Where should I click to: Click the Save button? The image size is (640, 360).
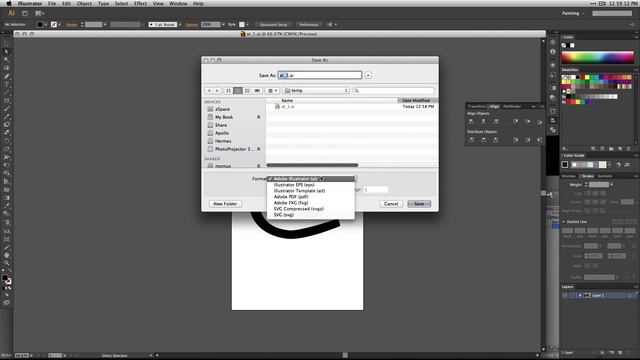(x=419, y=204)
